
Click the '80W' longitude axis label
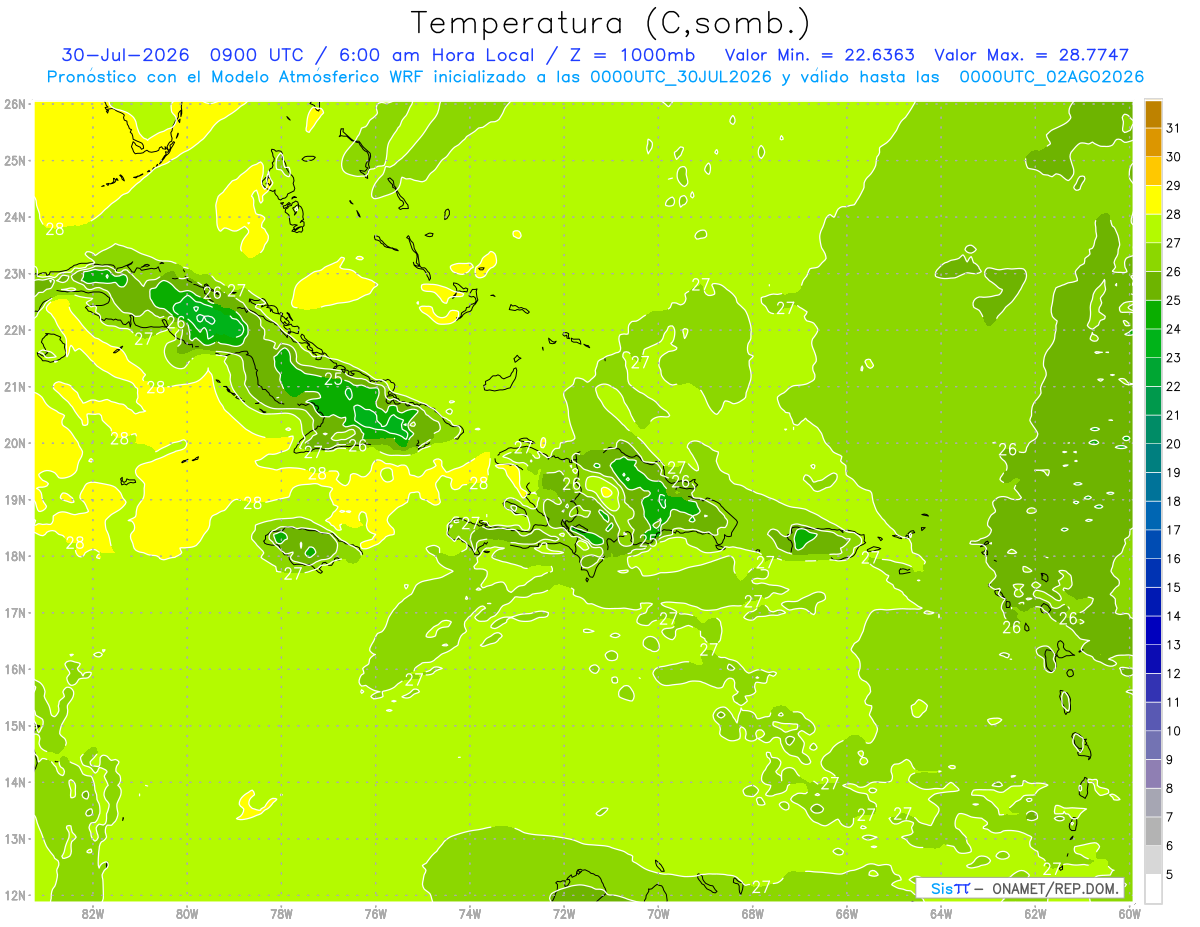pos(187,913)
